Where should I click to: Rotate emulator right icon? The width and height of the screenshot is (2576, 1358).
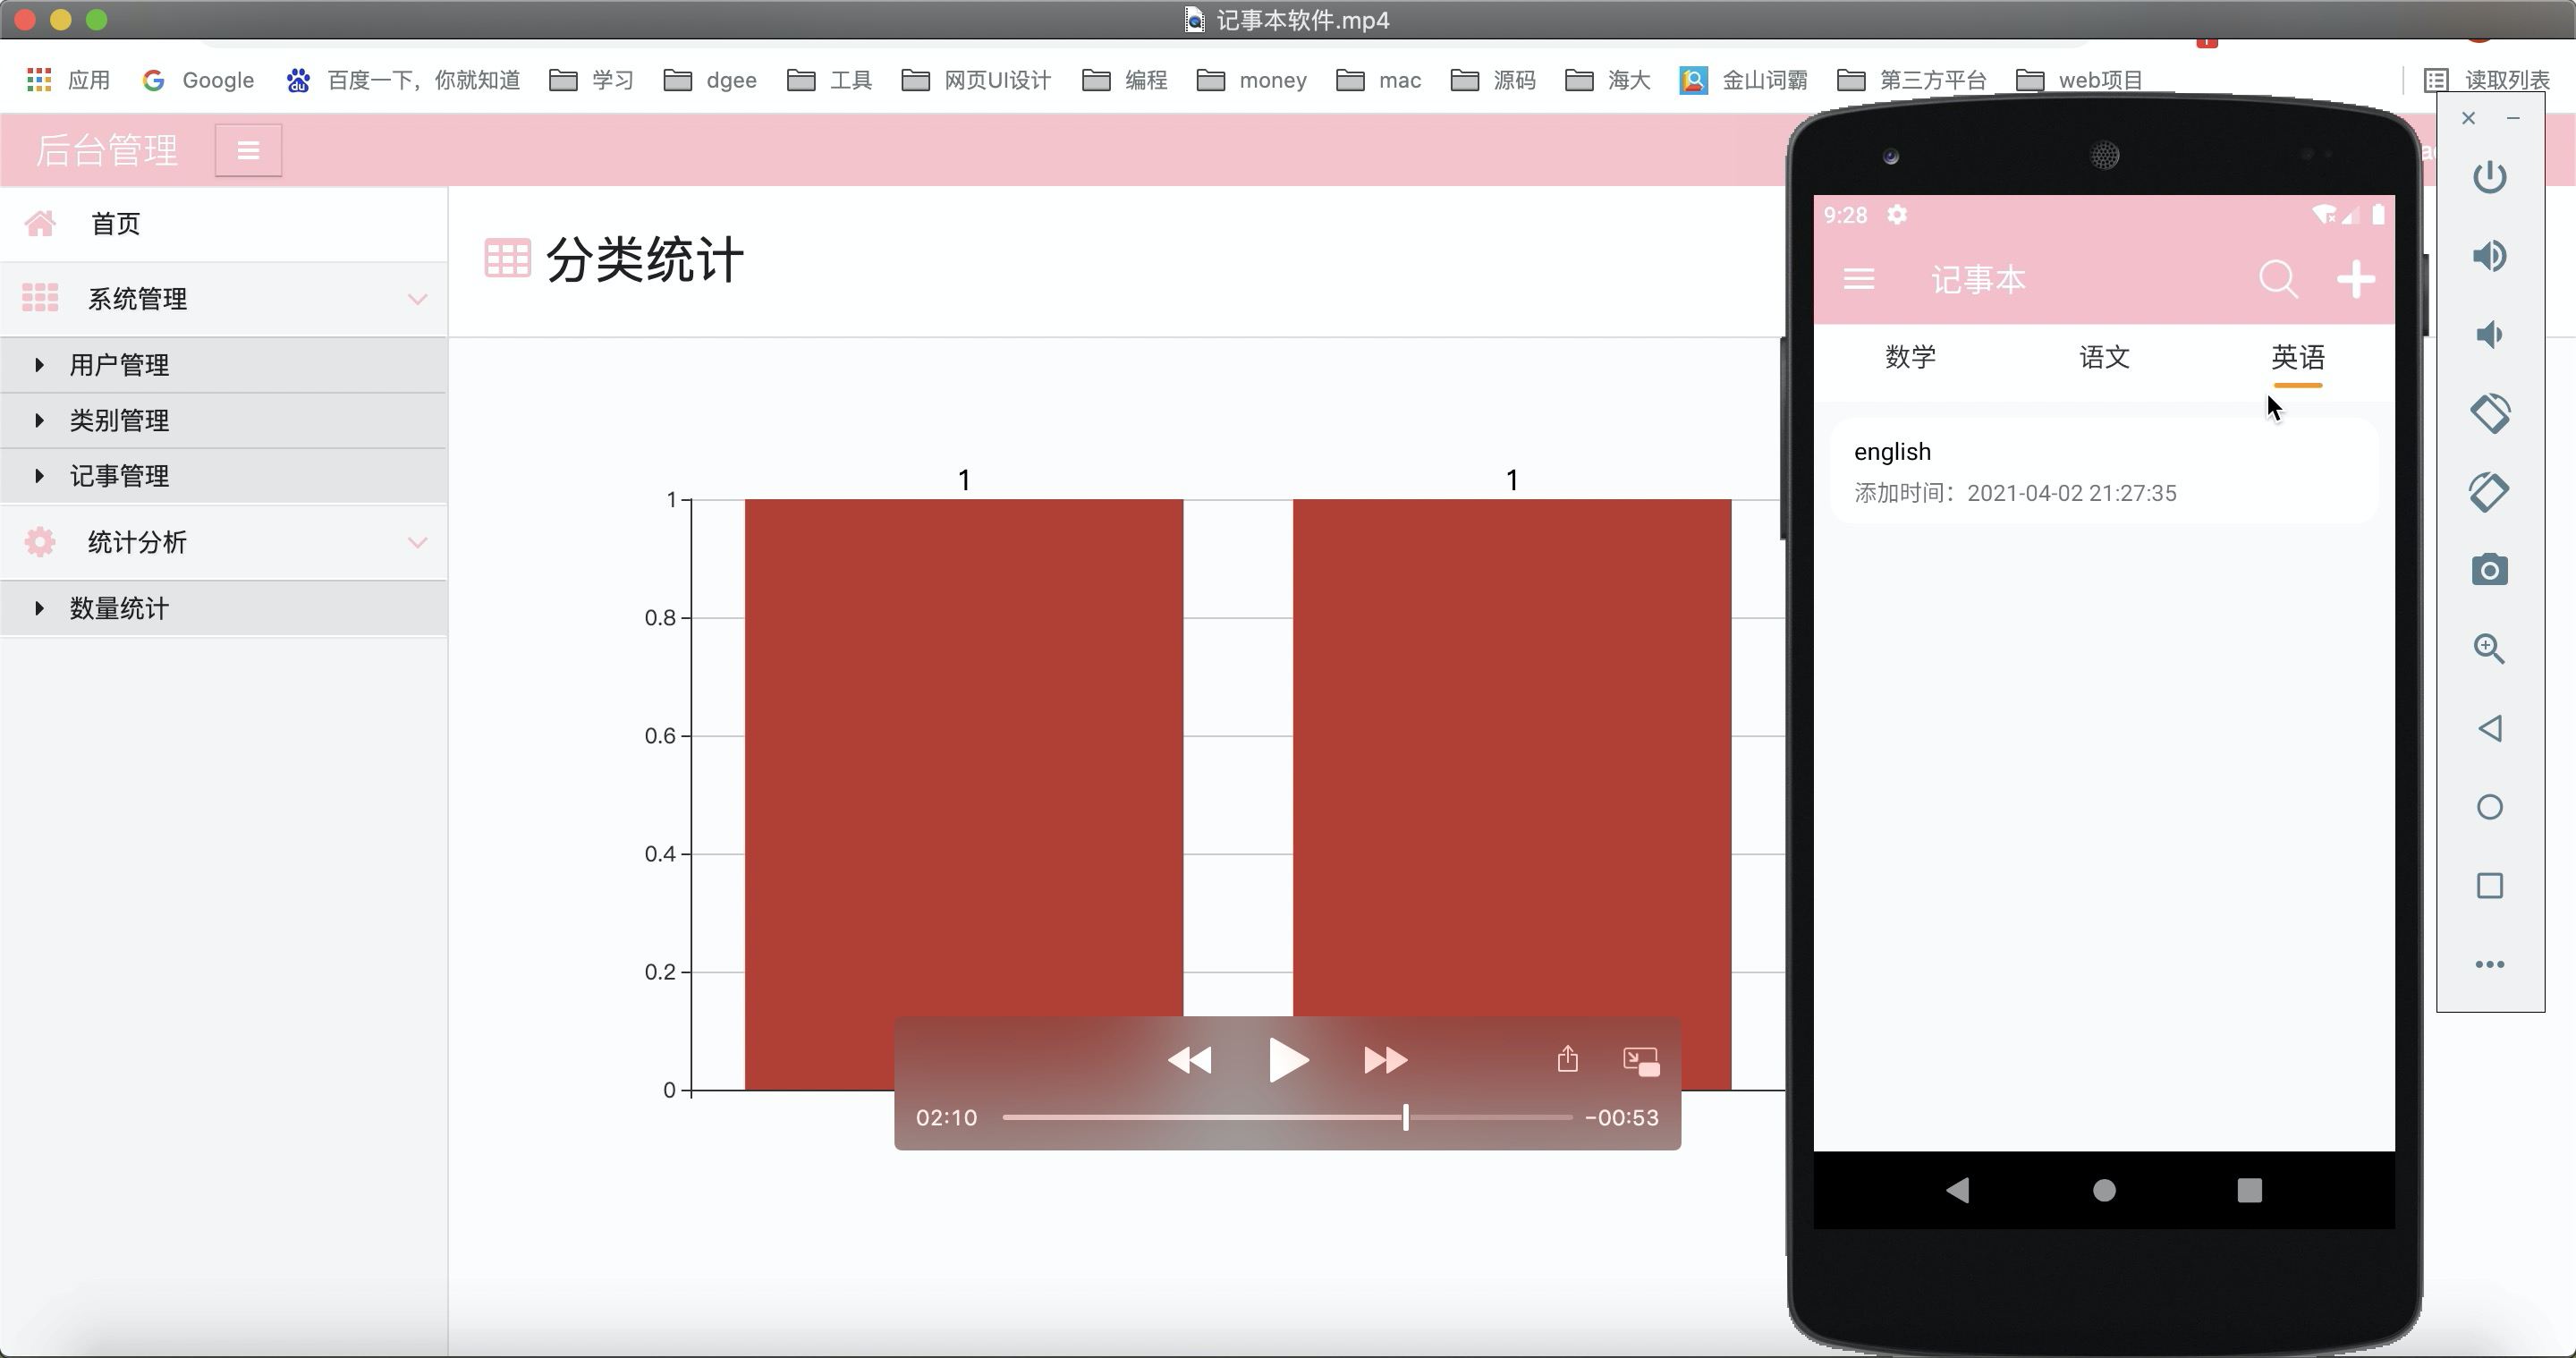[2489, 492]
